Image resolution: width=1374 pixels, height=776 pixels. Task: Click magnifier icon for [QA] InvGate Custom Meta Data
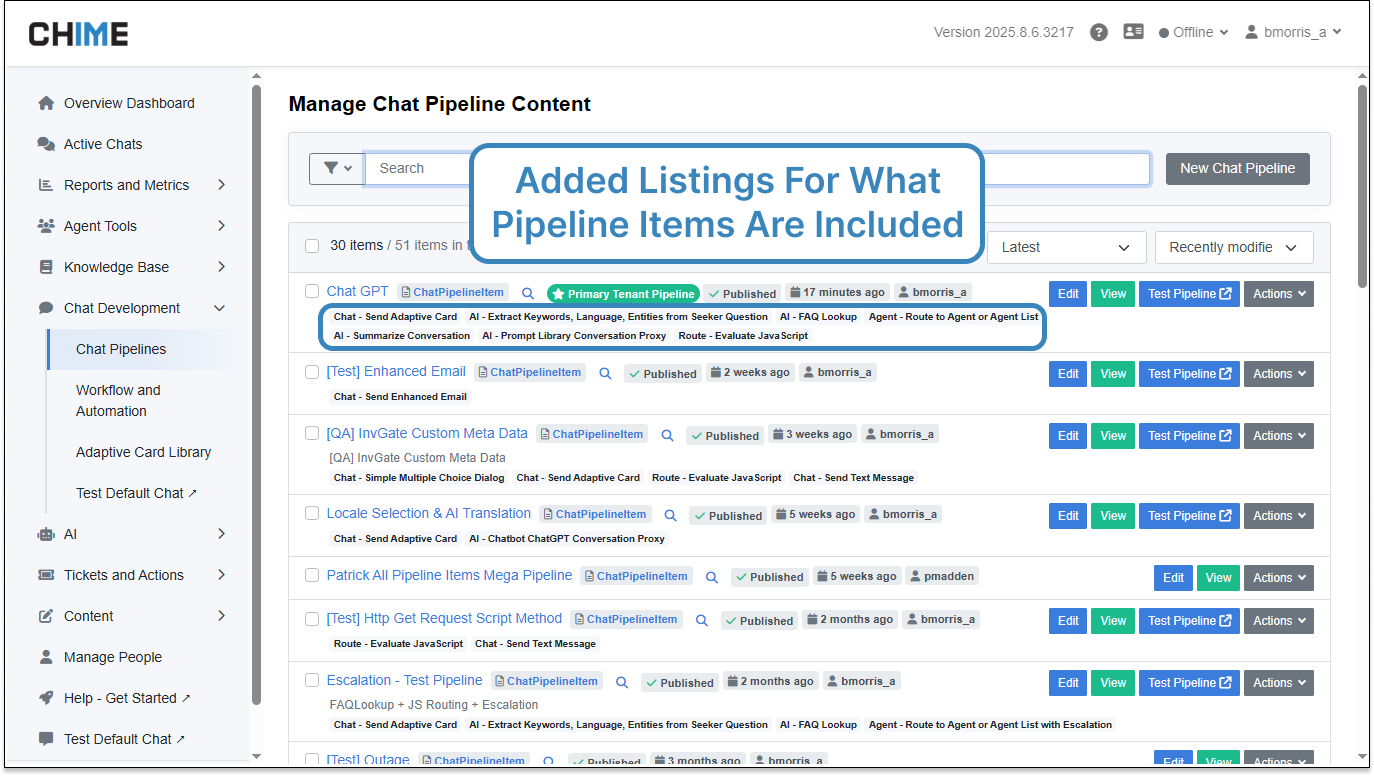click(x=667, y=435)
